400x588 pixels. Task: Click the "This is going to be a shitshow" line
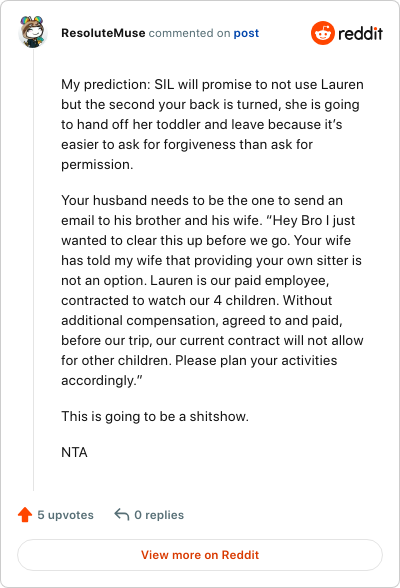[x=155, y=416]
